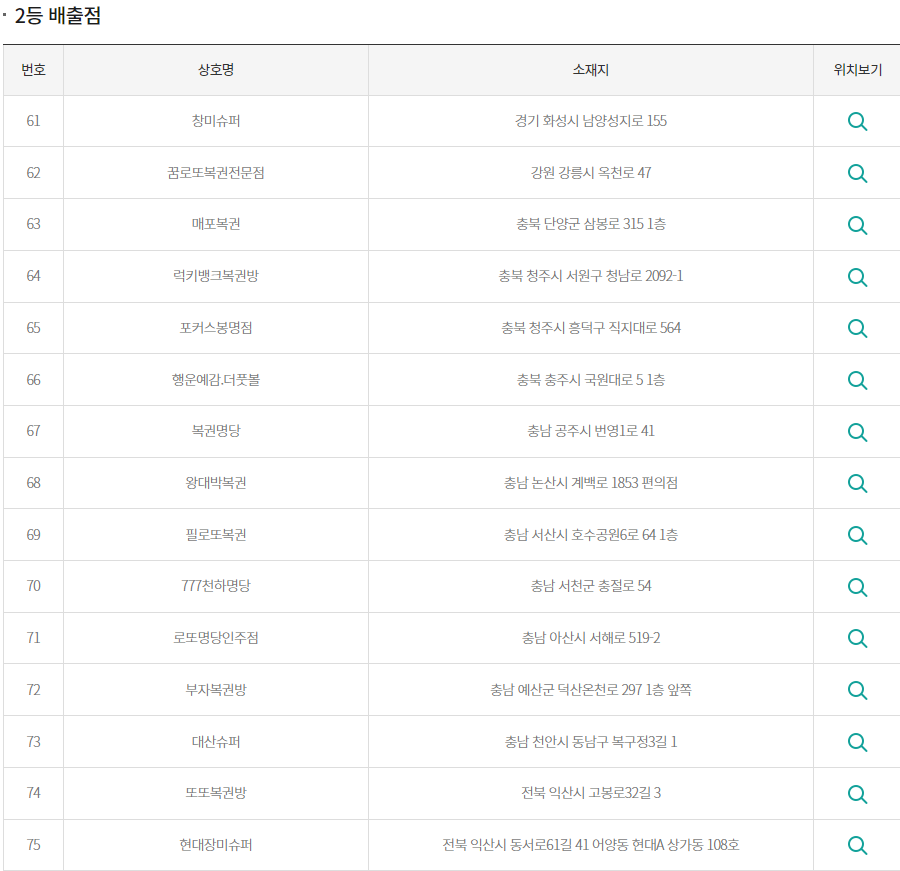Click magnifier icon for 777천하명당
This screenshot has width=900, height=871.
857,586
